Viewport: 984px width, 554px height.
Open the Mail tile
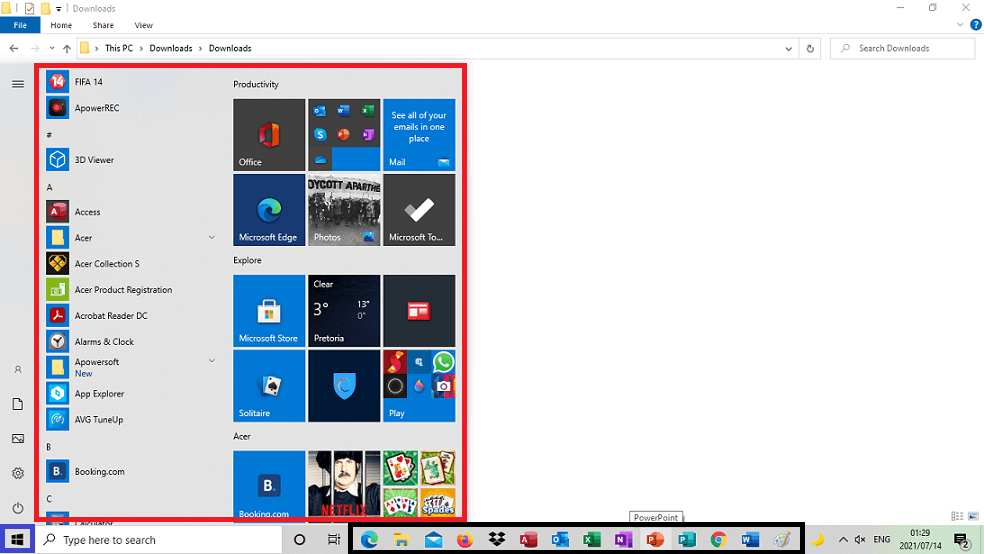pos(419,135)
